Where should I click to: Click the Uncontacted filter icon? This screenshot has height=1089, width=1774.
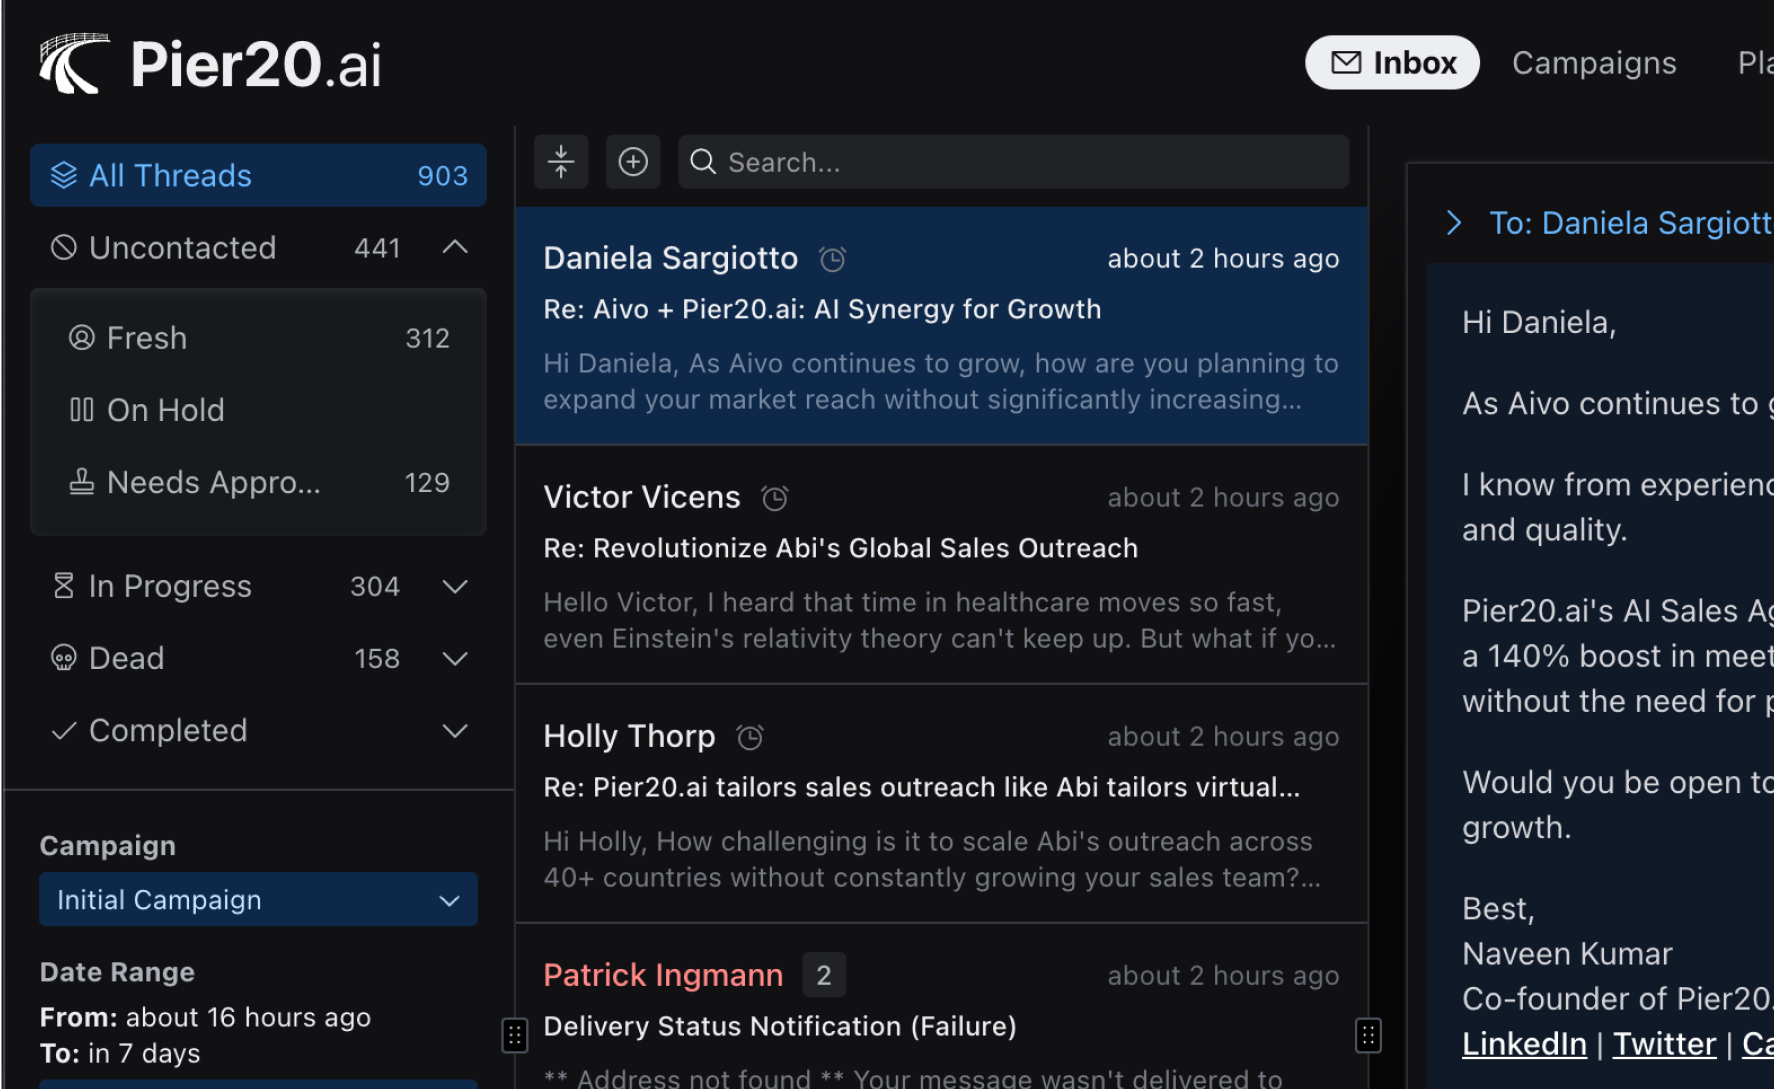(x=63, y=247)
